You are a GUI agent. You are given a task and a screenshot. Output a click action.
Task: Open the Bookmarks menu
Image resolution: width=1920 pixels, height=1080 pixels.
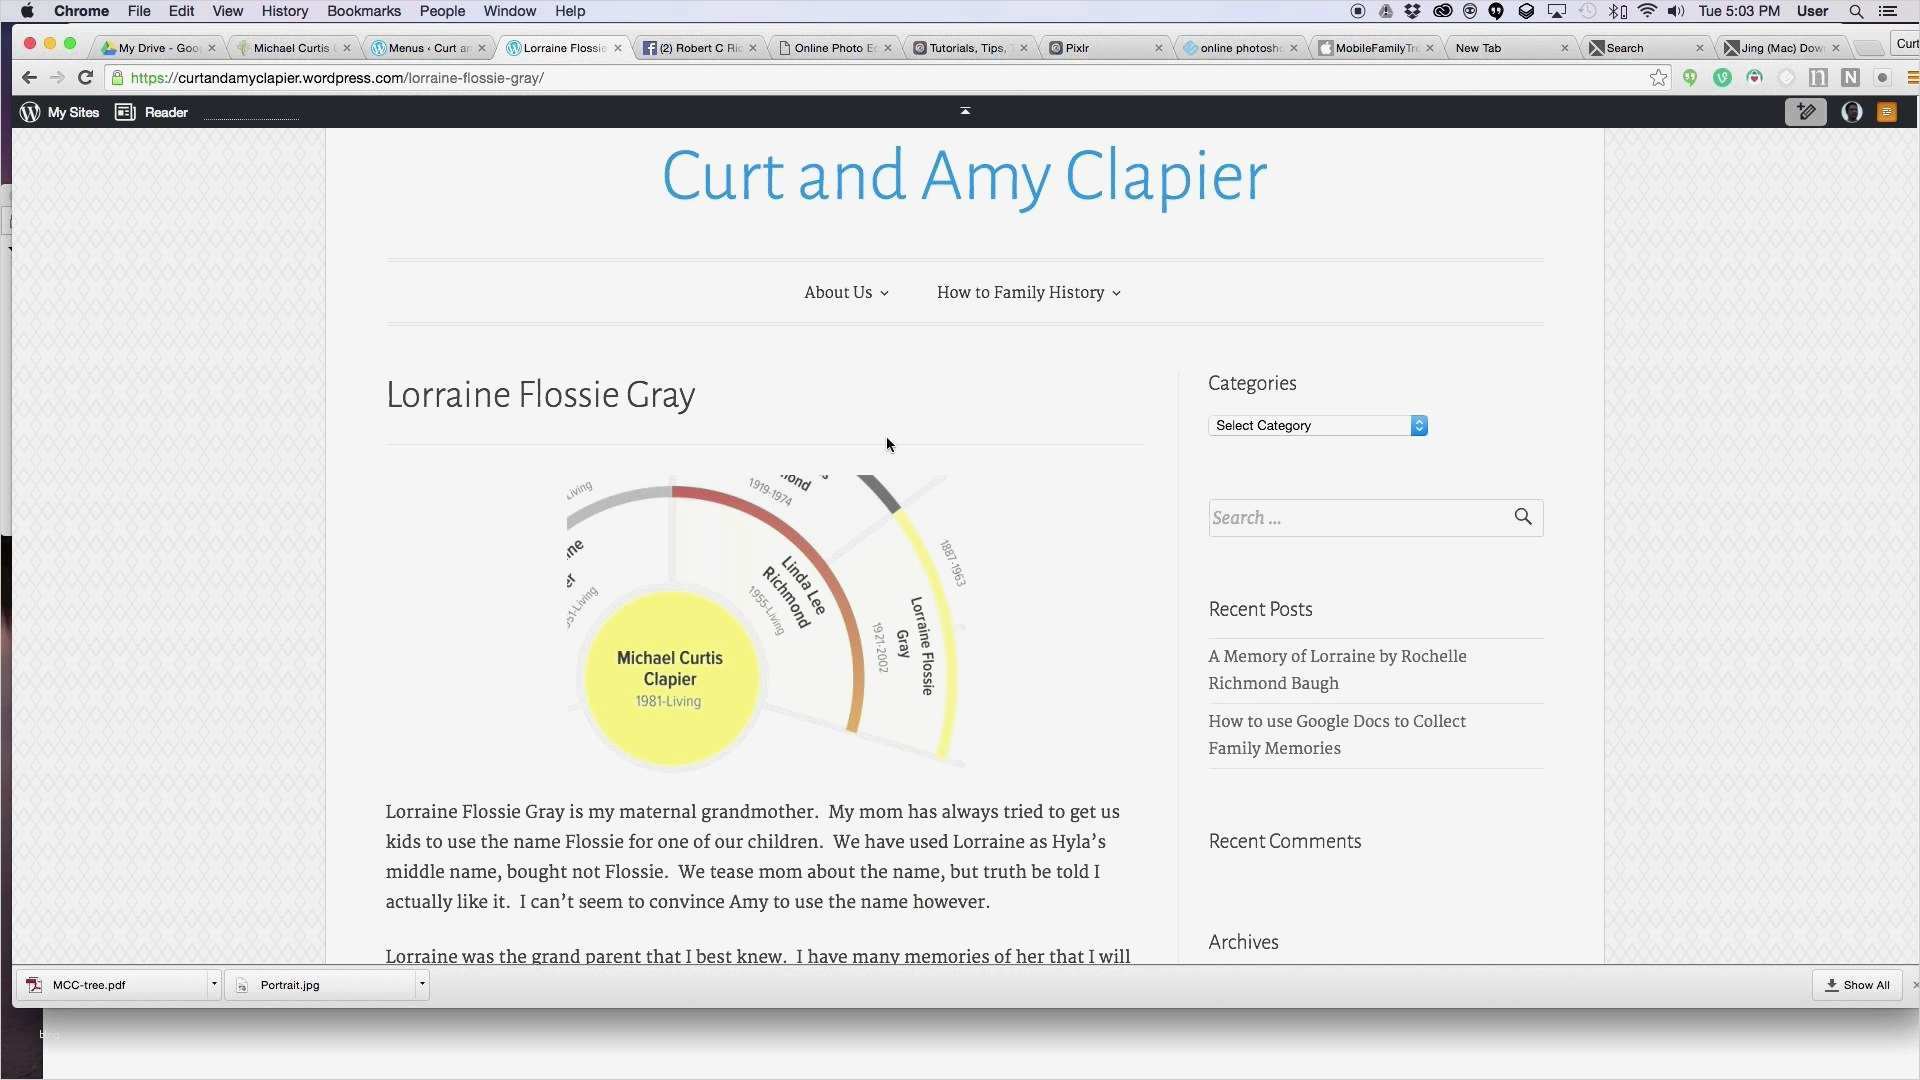pyautogui.click(x=363, y=11)
